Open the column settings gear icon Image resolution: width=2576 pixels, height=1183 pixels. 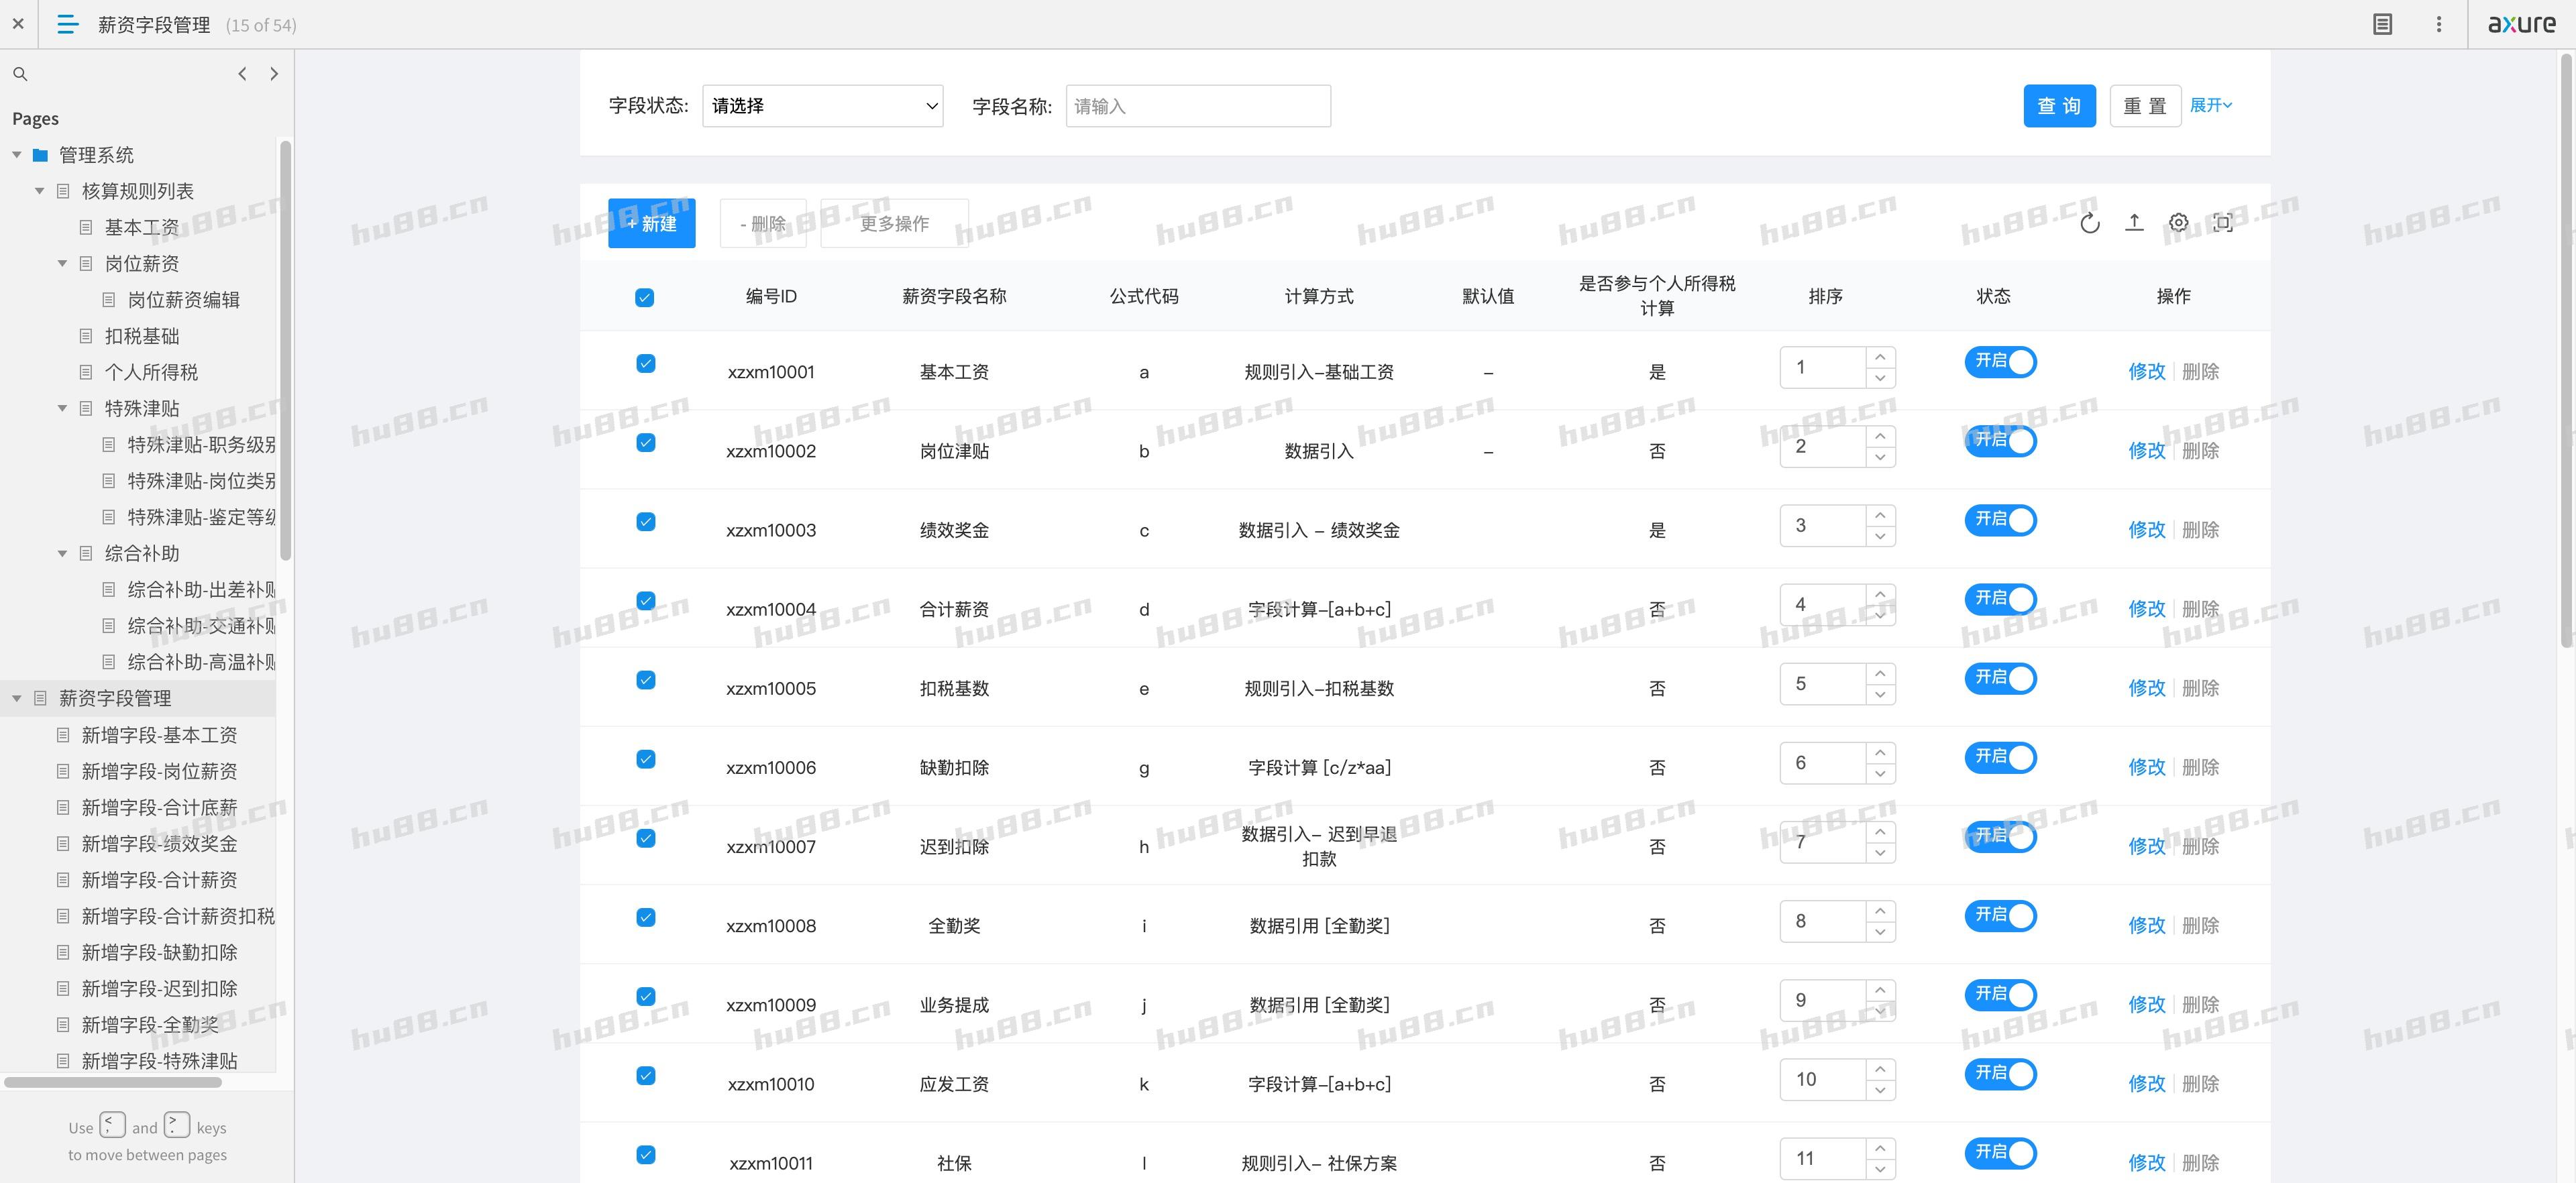coord(2179,222)
